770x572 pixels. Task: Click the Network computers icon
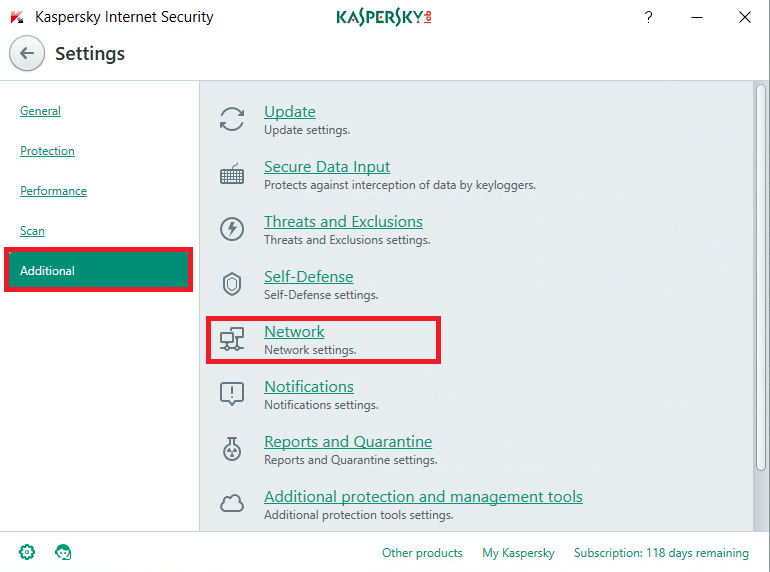coord(232,339)
